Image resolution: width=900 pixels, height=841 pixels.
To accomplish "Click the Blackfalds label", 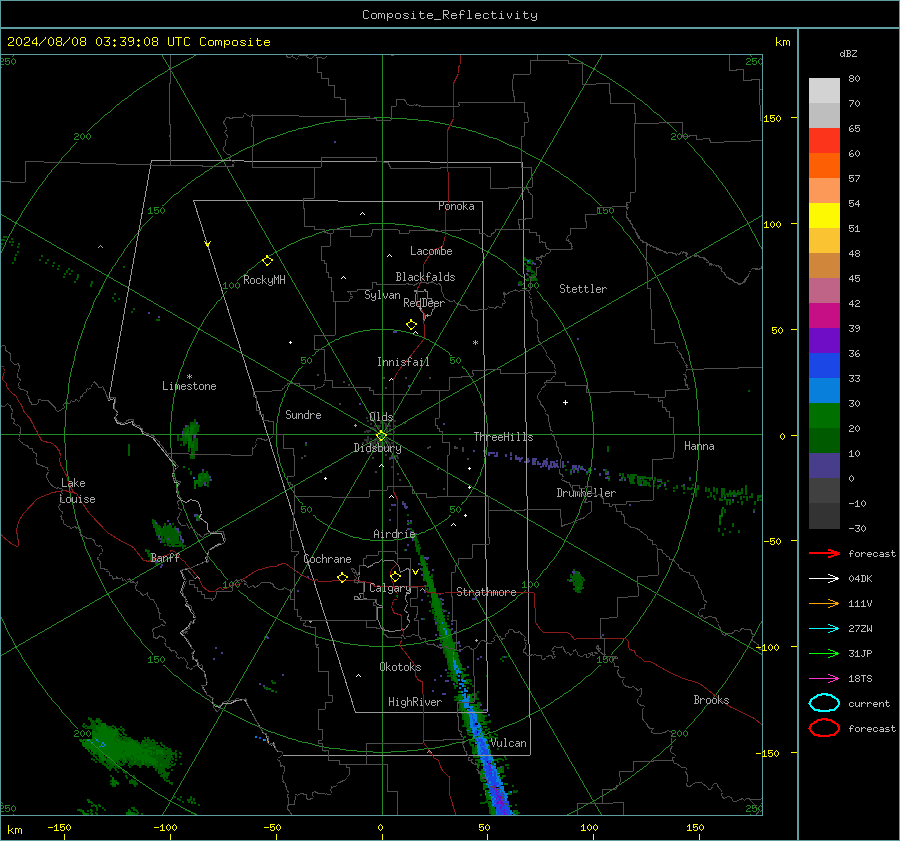I will coord(425,277).
